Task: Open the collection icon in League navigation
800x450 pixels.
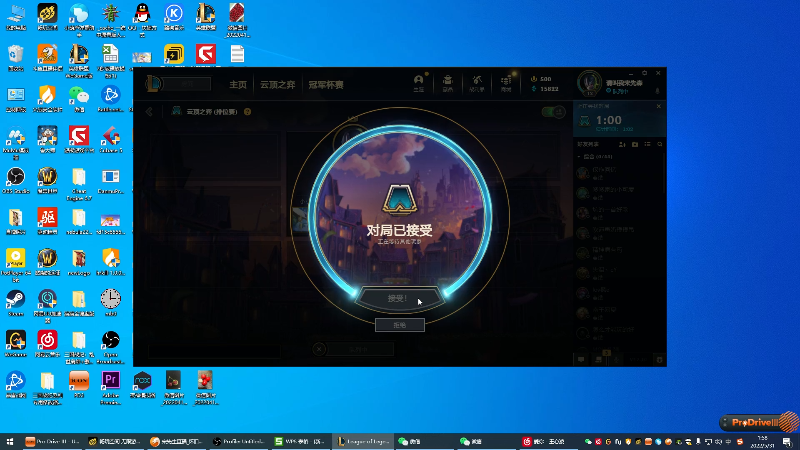Action: (447, 83)
